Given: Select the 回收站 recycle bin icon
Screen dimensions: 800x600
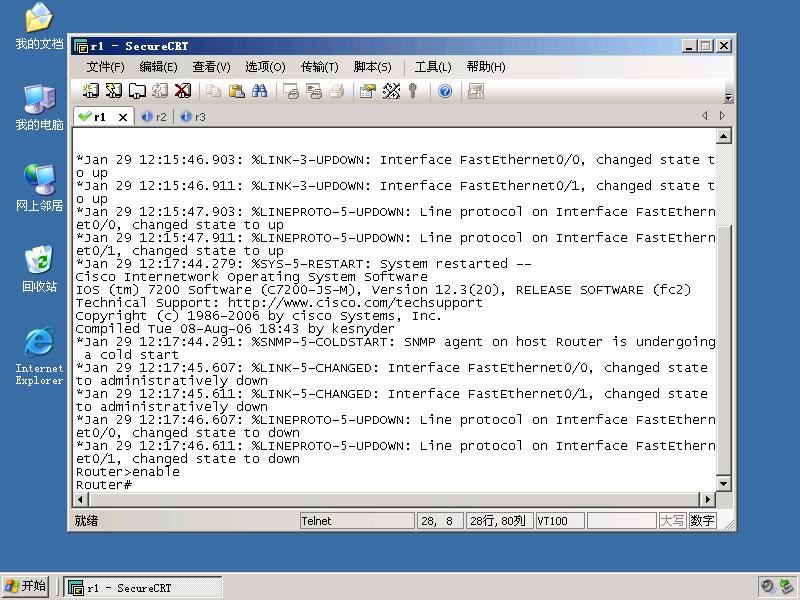Looking at the screenshot, I should pos(39,269).
